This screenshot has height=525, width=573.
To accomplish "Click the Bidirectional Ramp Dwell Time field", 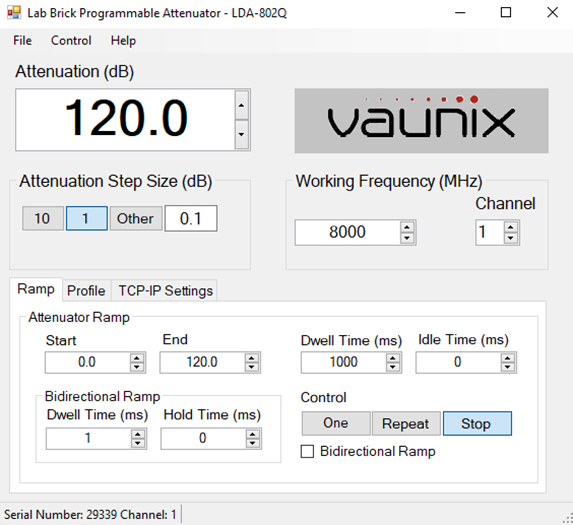I will [88, 438].
